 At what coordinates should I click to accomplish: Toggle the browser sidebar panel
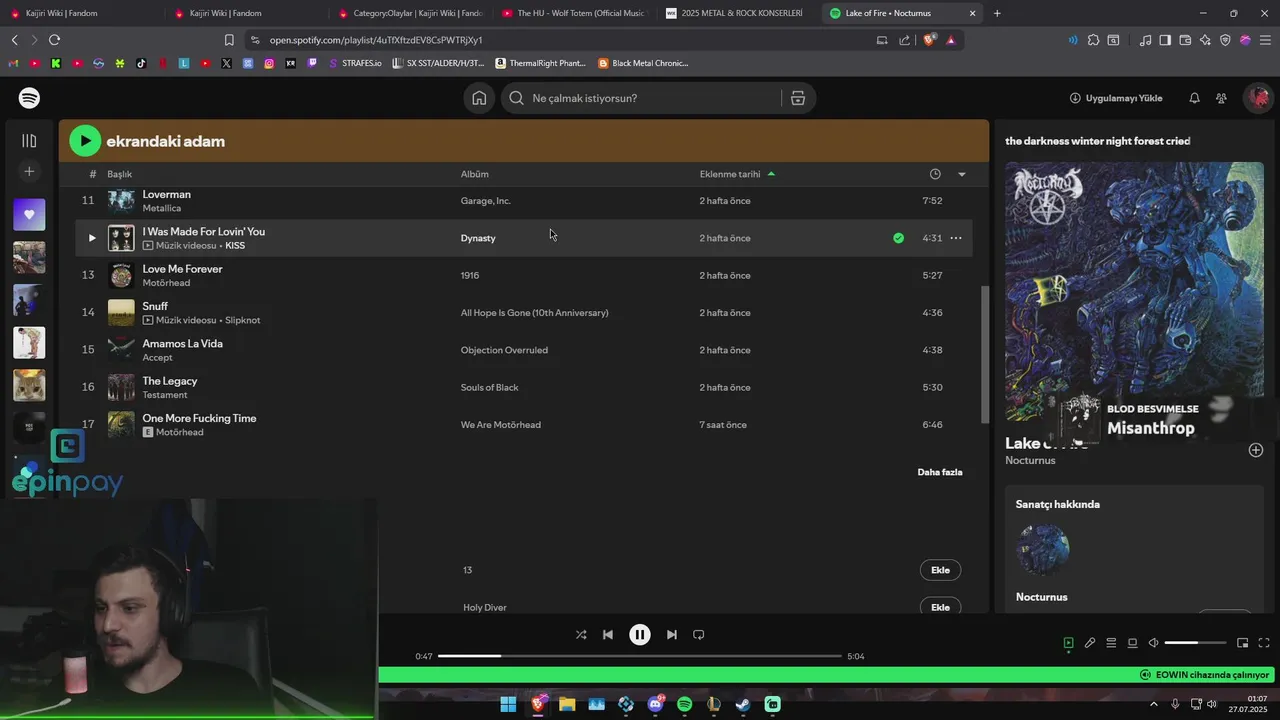(1165, 40)
